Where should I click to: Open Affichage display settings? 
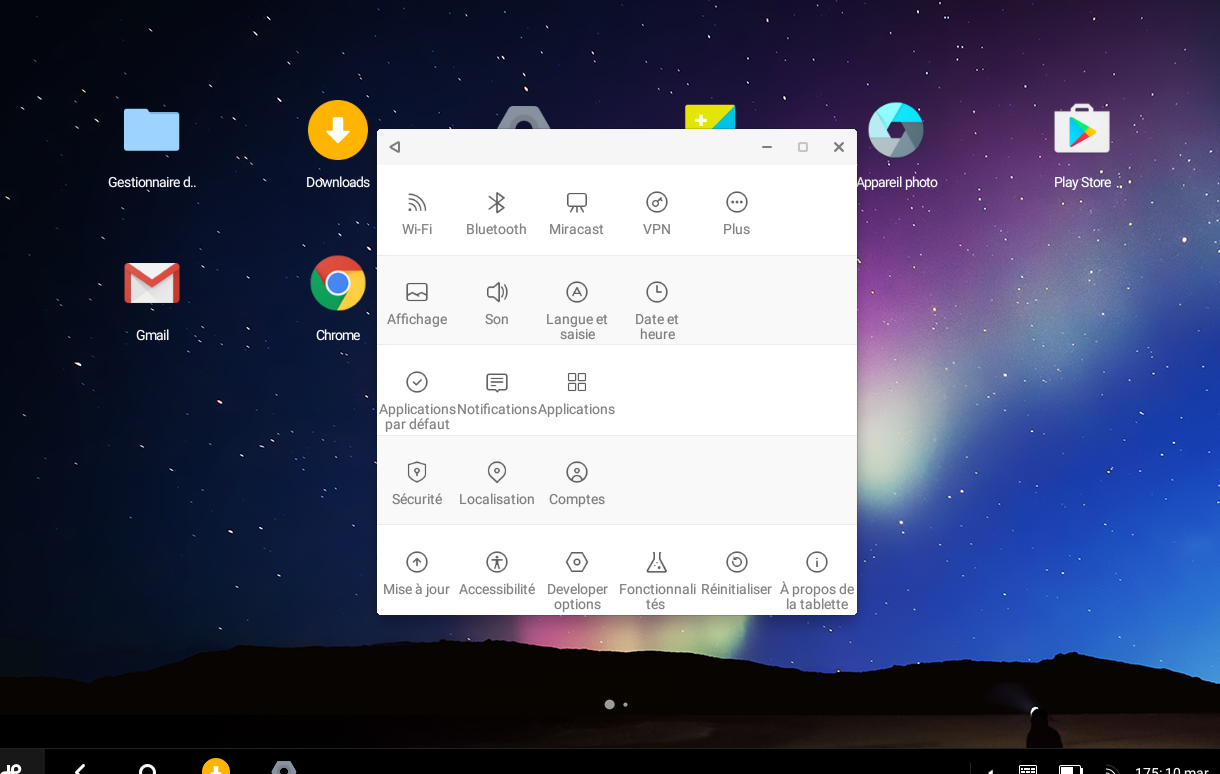pos(417,303)
